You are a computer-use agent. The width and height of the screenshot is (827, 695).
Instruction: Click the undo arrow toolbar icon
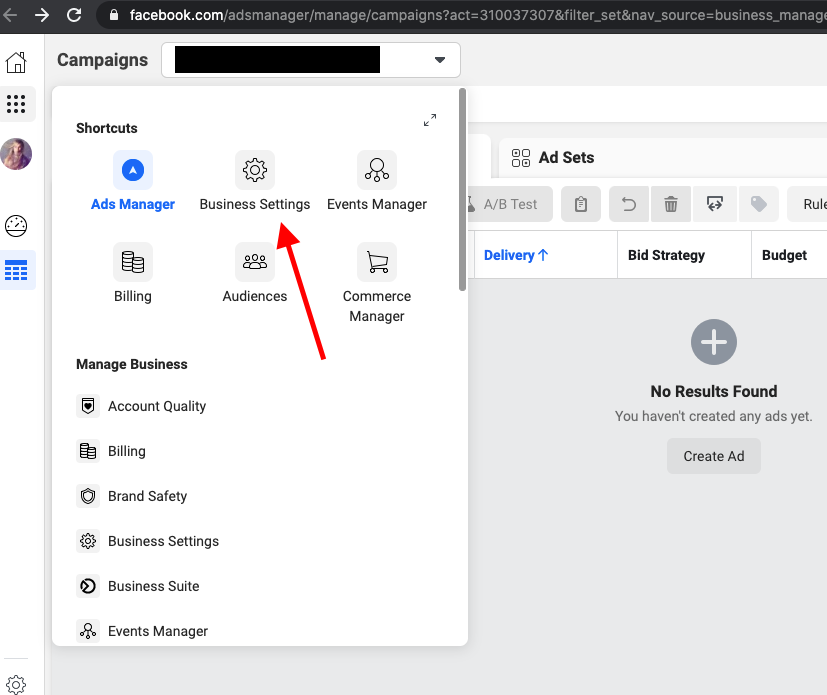[x=629, y=204]
